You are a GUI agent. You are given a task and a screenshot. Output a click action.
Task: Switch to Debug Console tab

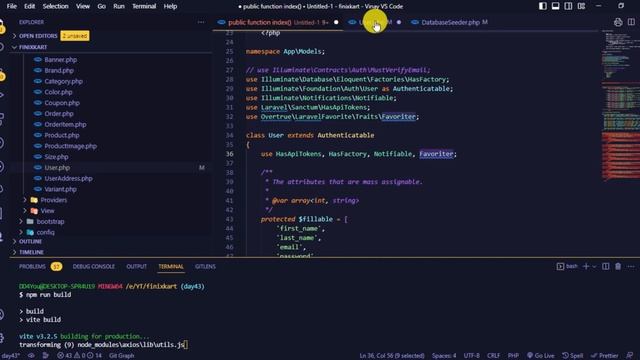[93, 267]
